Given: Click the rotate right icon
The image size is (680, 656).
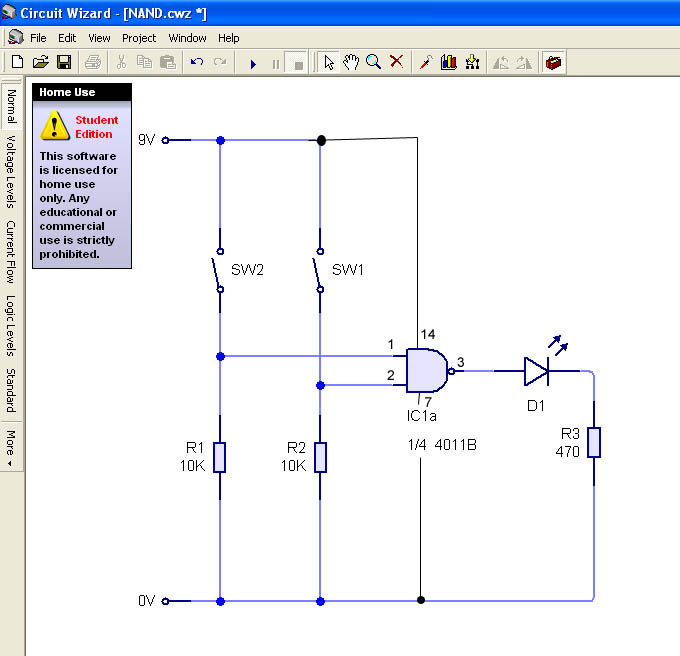Looking at the screenshot, I should pos(524,63).
